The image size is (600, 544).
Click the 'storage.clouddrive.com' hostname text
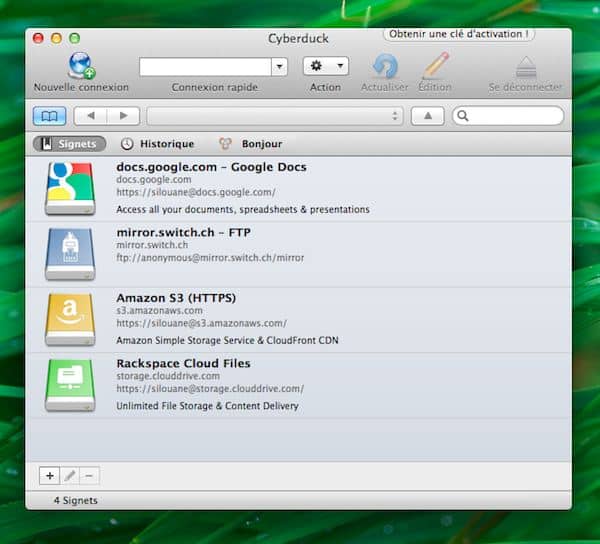[x=168, y=376]
